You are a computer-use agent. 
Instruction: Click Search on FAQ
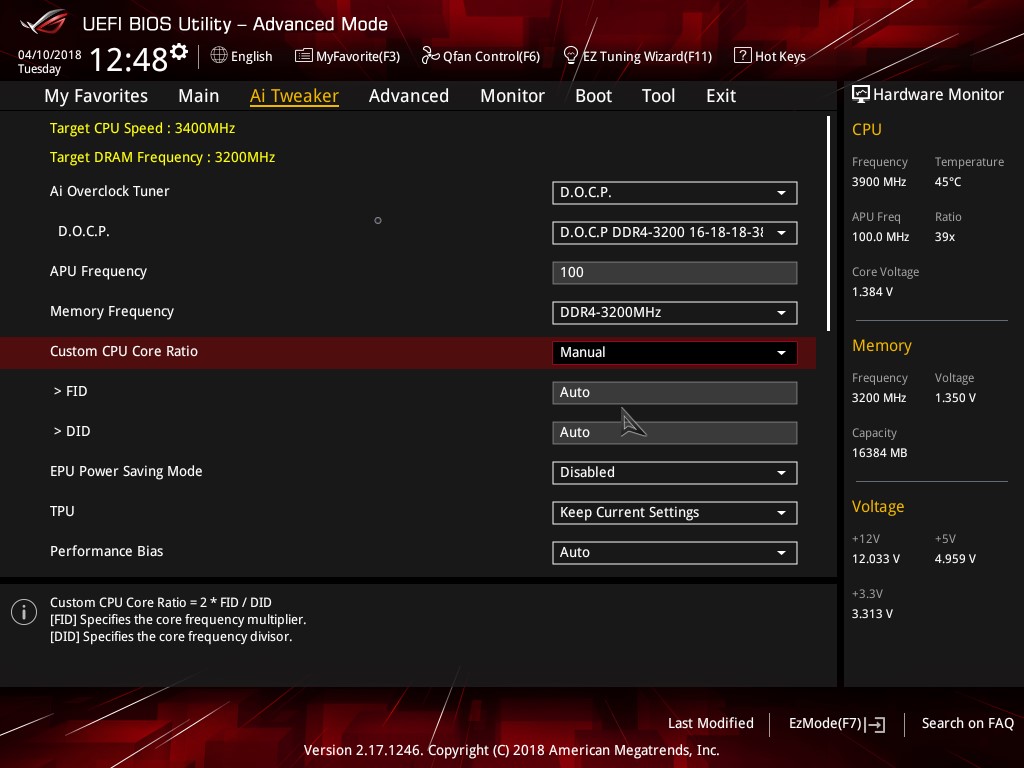pyautogui.click(x=967, y=724)
